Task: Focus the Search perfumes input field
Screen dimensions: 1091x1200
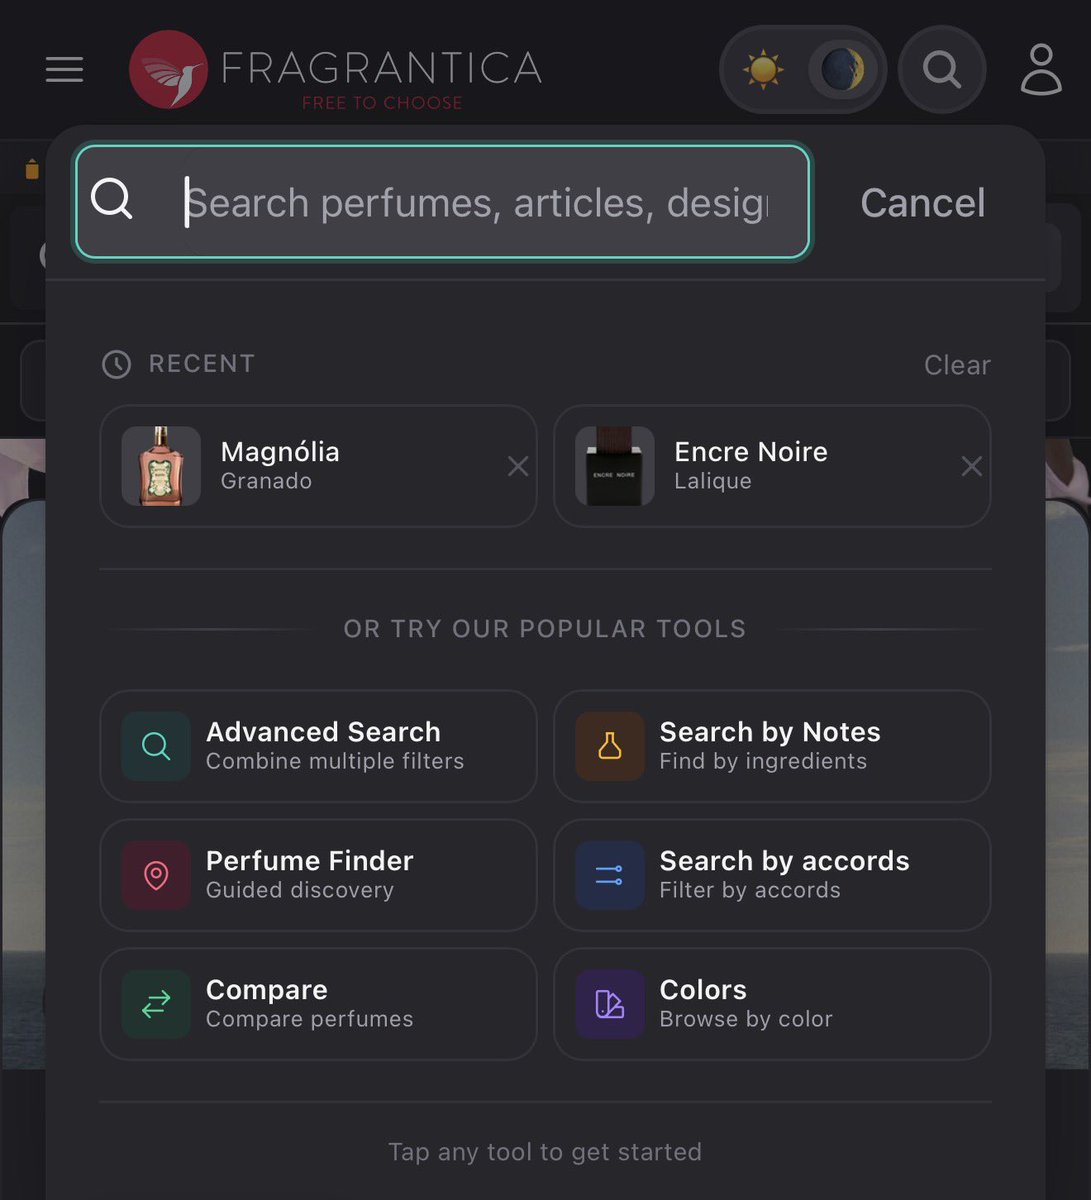Action: [x=443, y=202]
